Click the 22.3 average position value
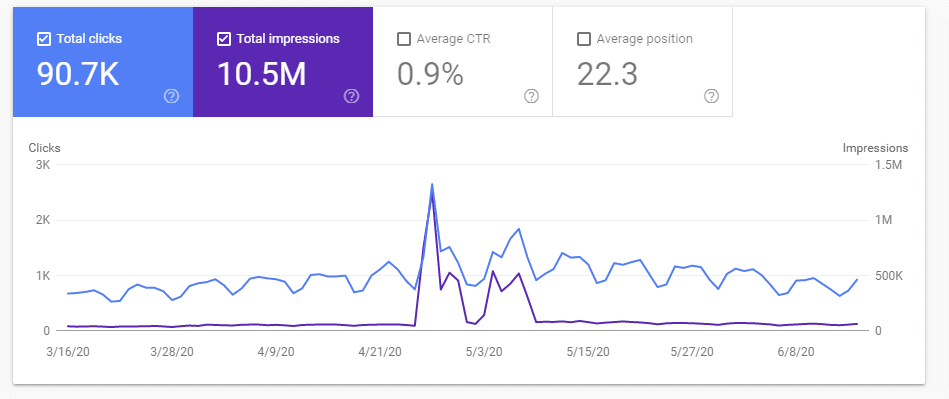The image size is (949, 399). (x=607, y=74)
